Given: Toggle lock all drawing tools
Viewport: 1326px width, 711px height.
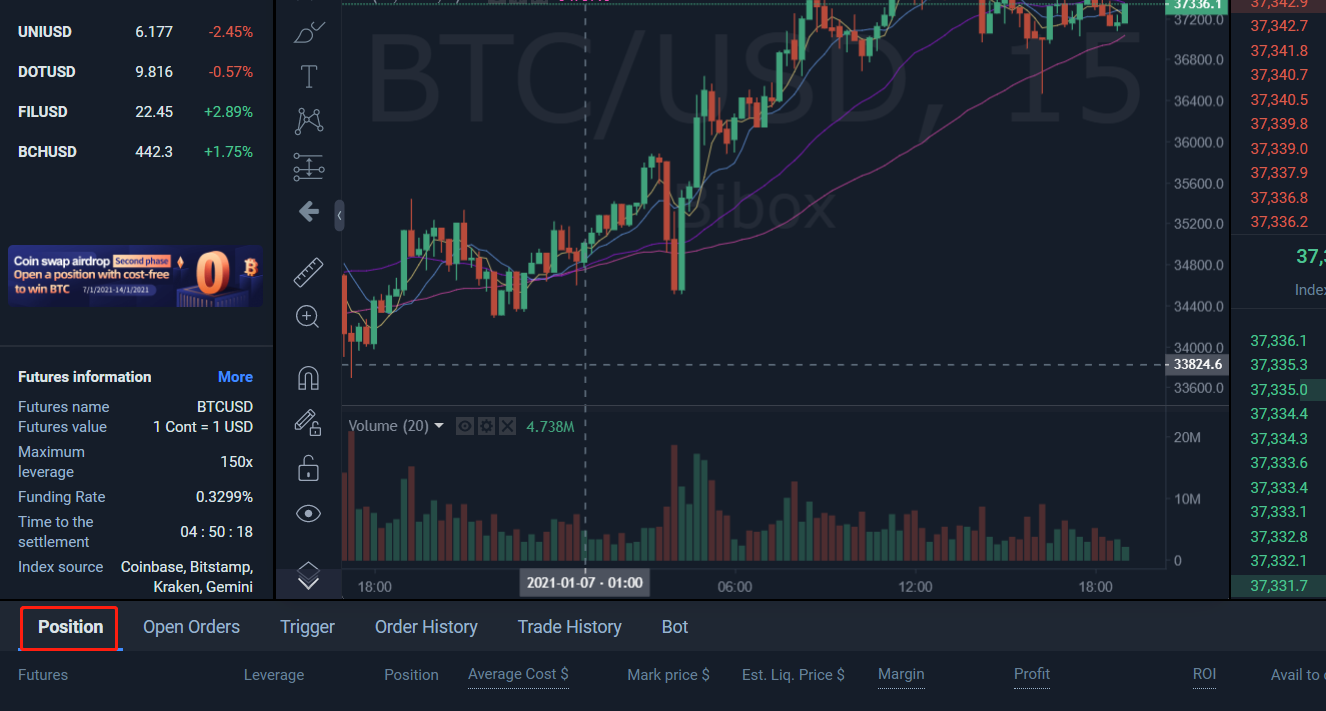Looking at the screenshot, I should [308, 468].
